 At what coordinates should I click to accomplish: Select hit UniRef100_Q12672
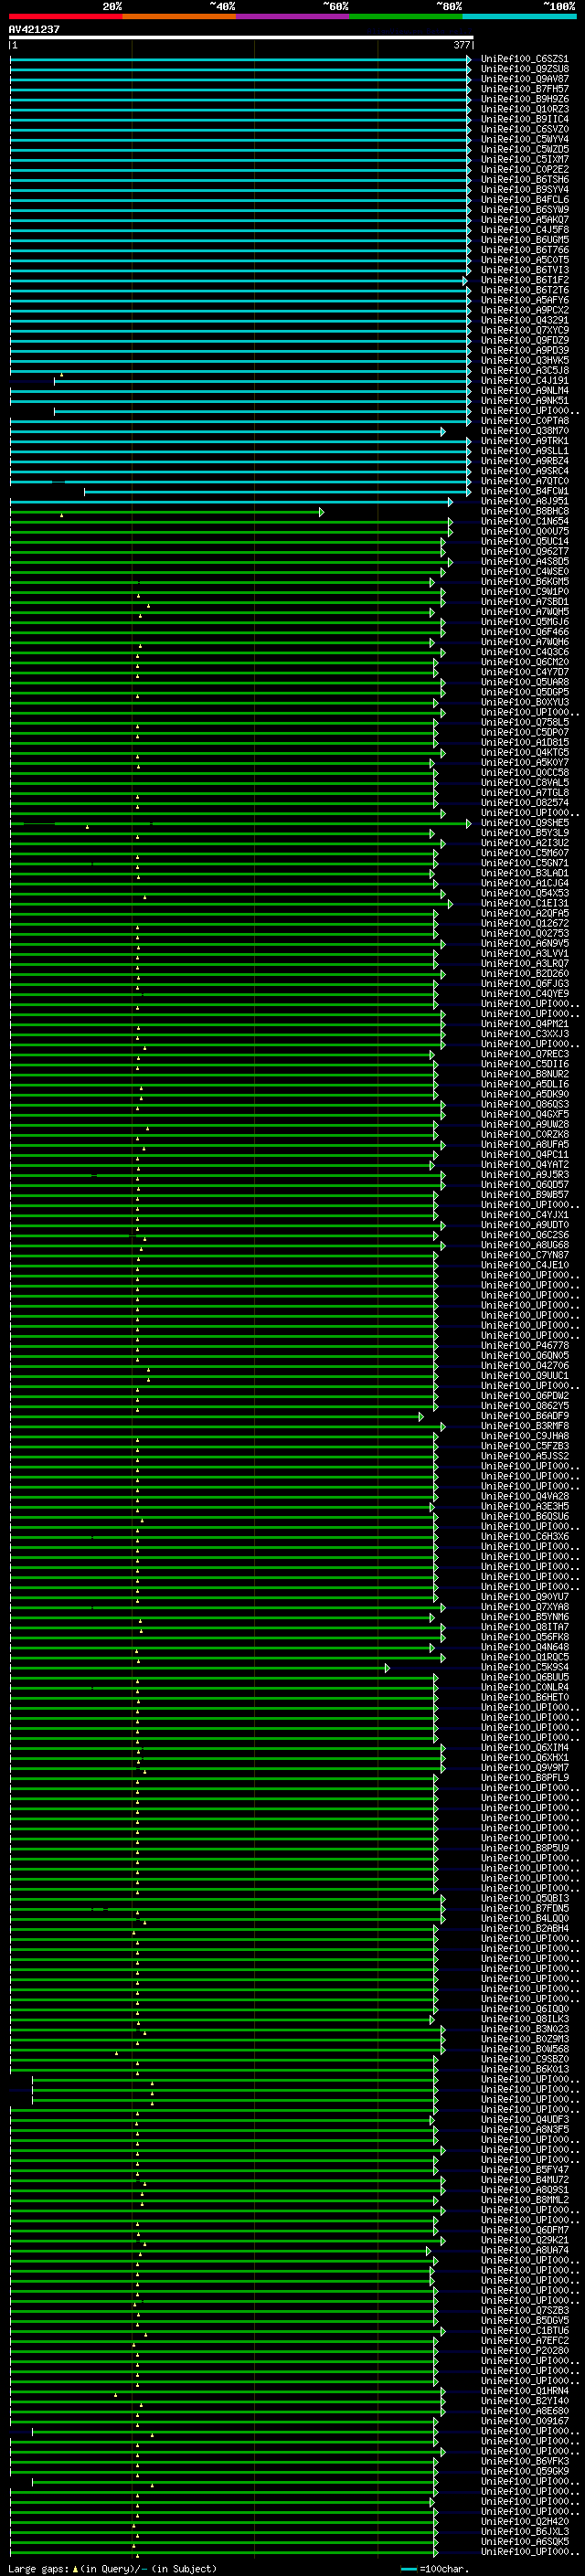pos(524,923)
